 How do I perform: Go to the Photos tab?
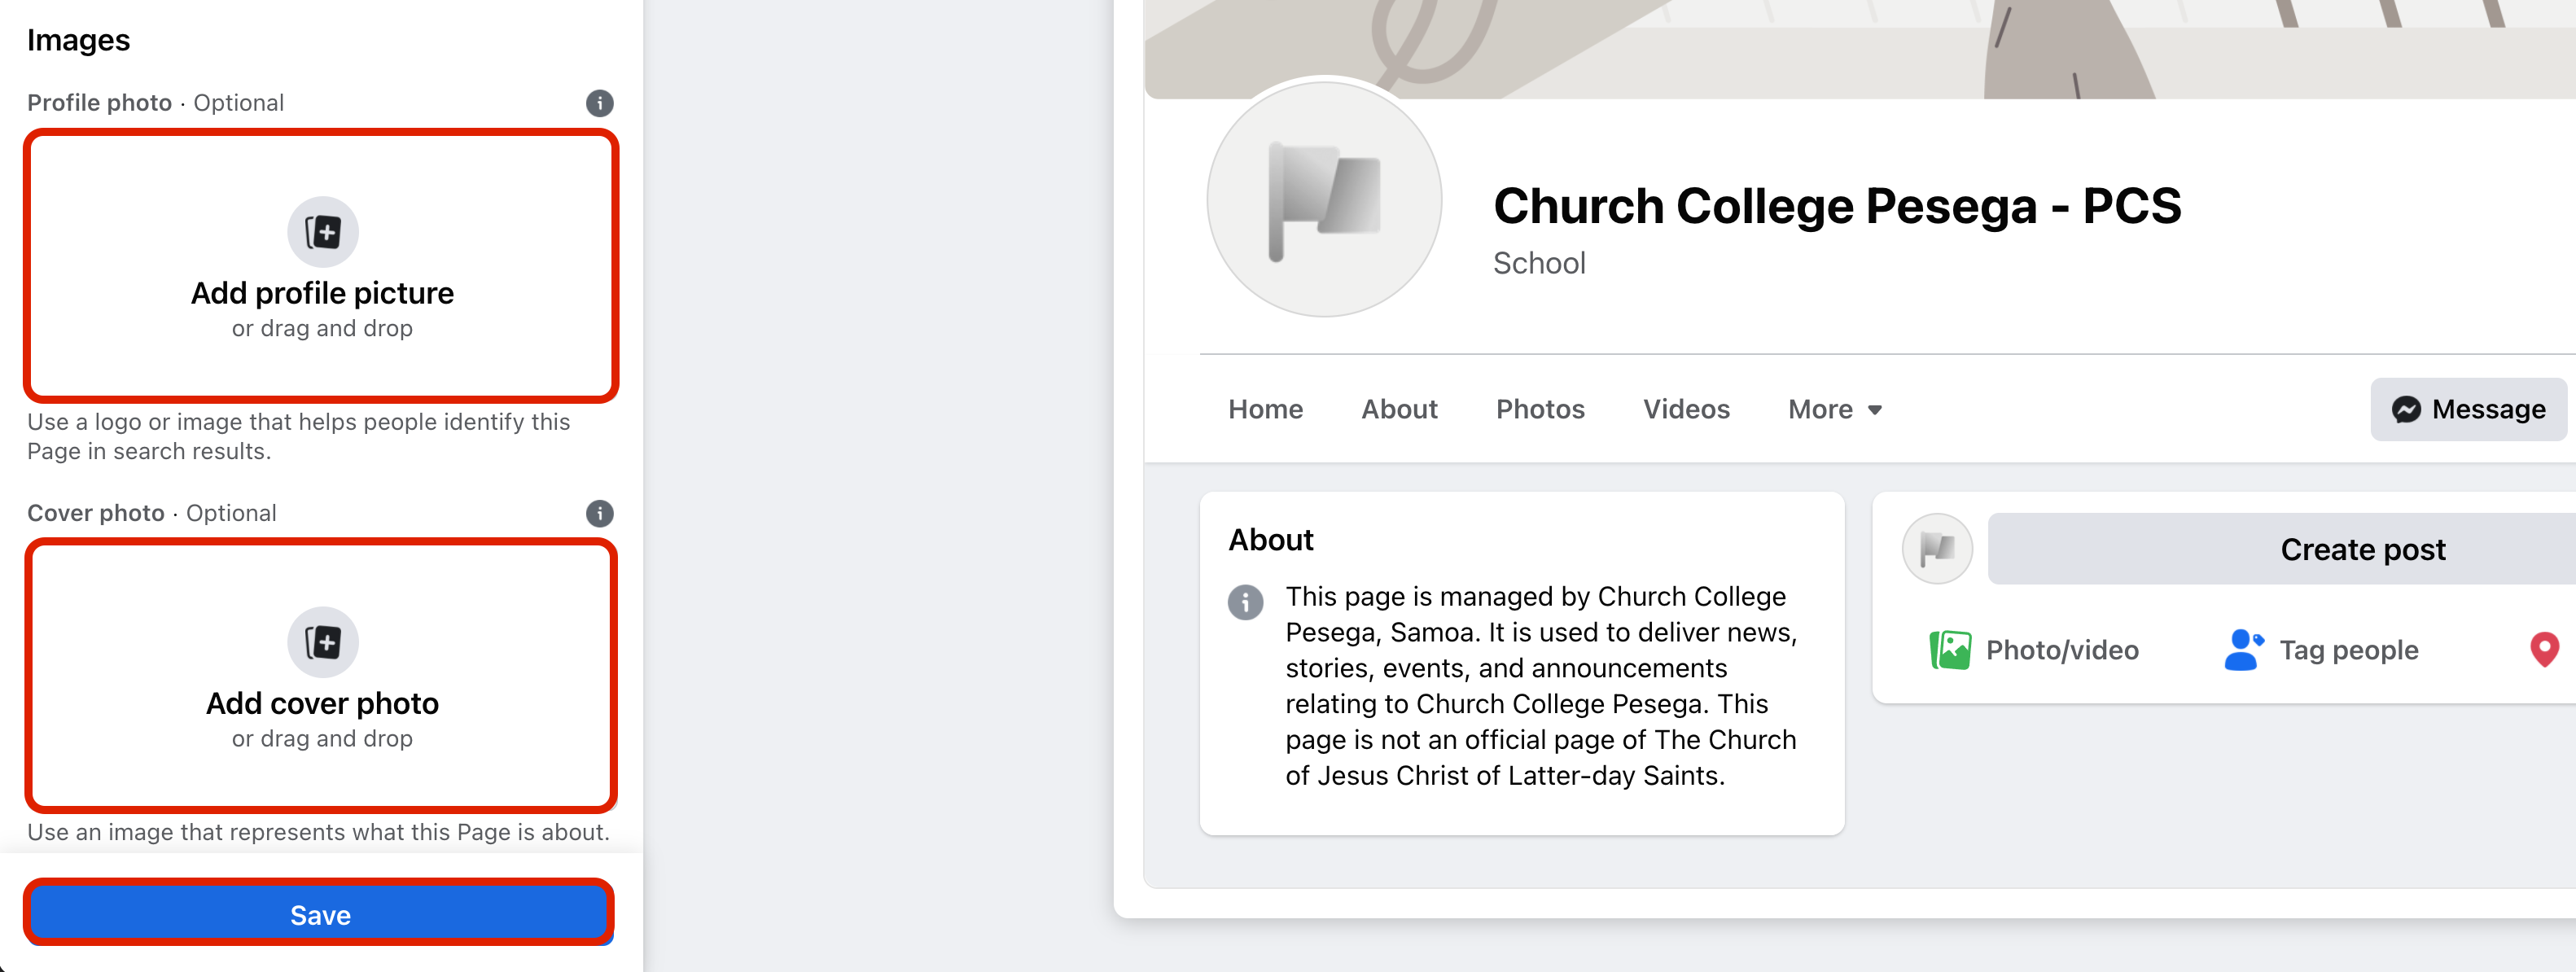(1539, 409)
